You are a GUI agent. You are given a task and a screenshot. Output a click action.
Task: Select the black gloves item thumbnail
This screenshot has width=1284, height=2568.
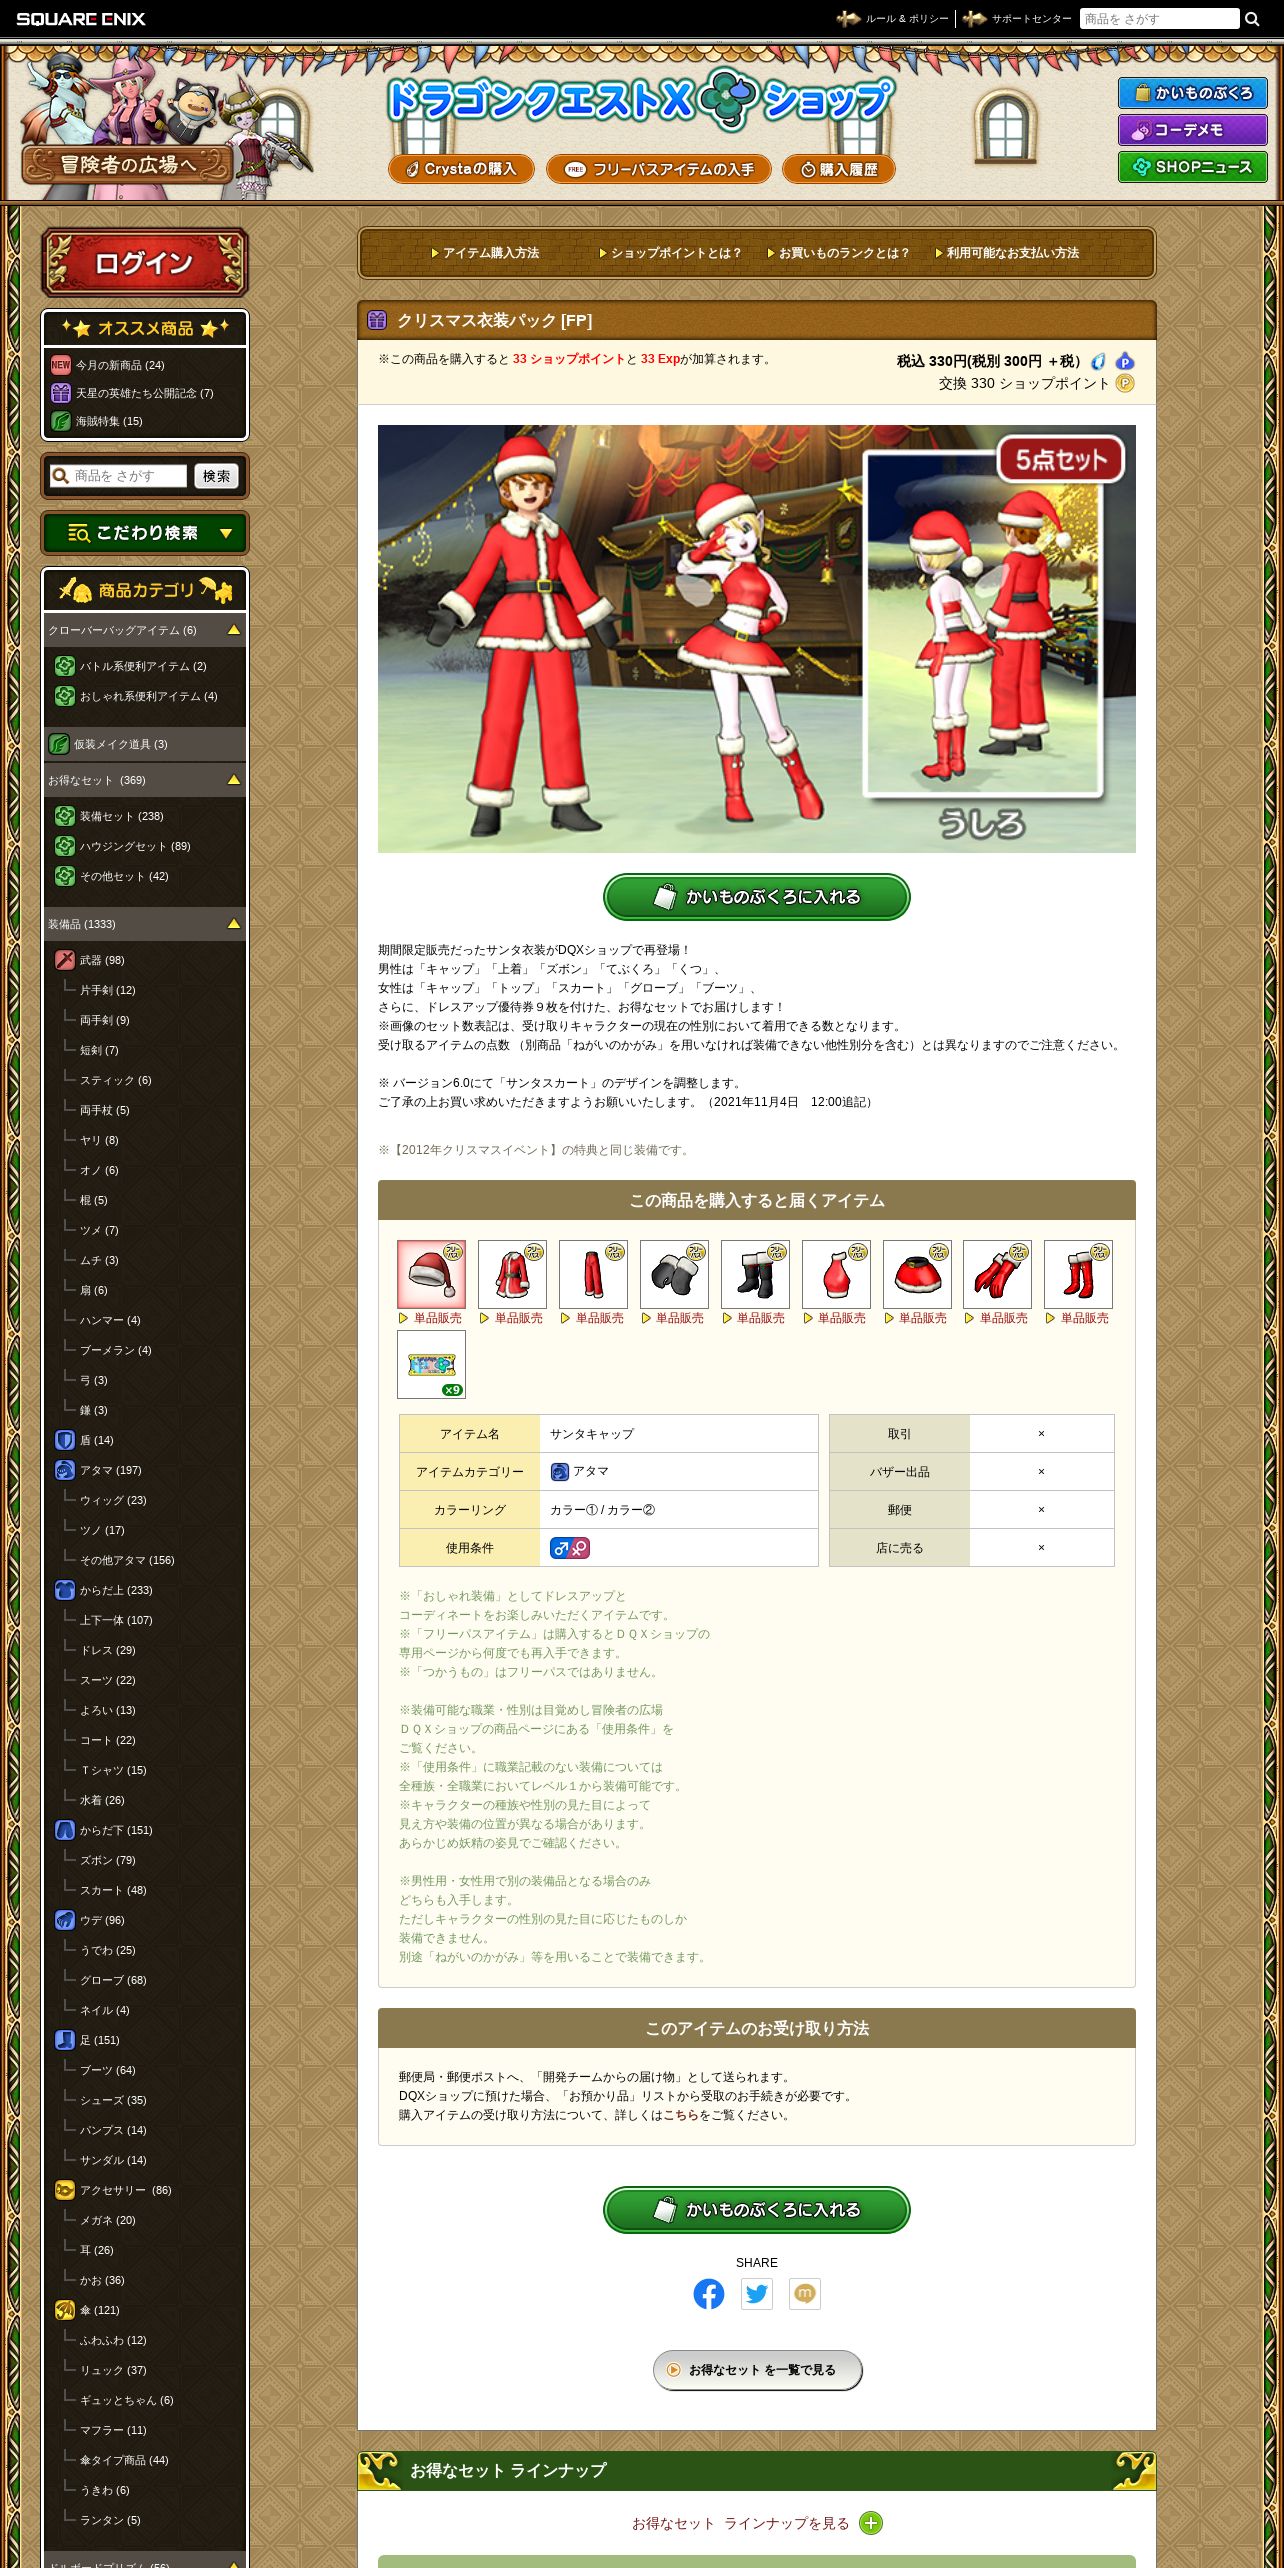674,1274
